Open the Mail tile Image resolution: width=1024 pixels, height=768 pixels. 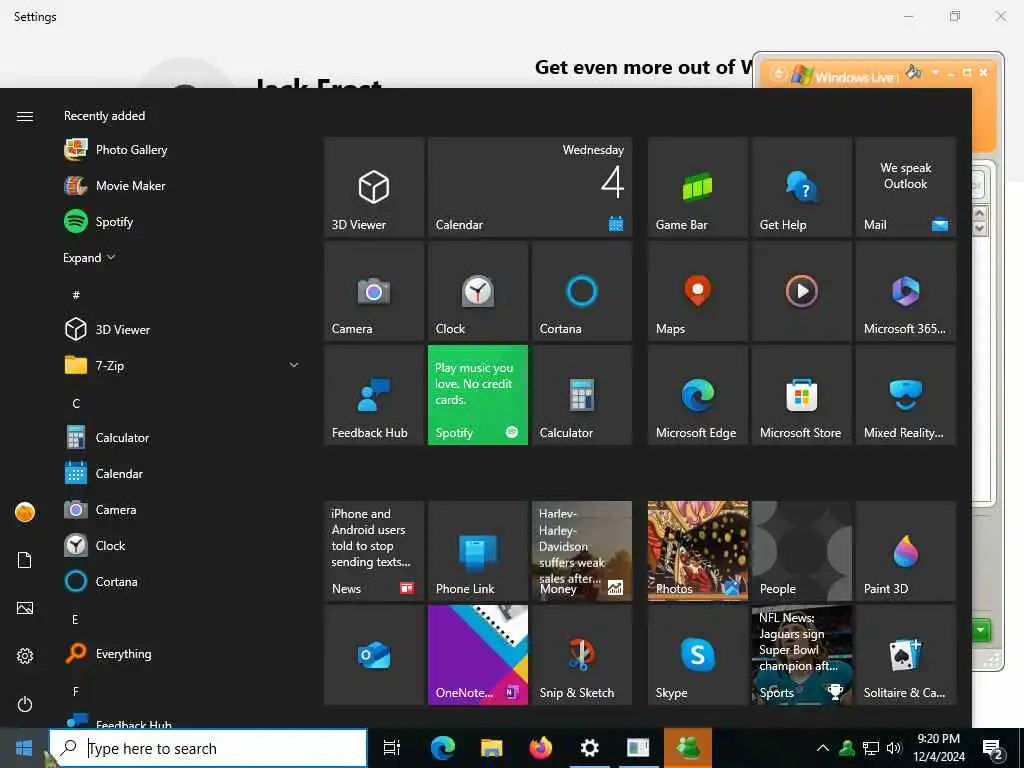click(x=906, y=187)
